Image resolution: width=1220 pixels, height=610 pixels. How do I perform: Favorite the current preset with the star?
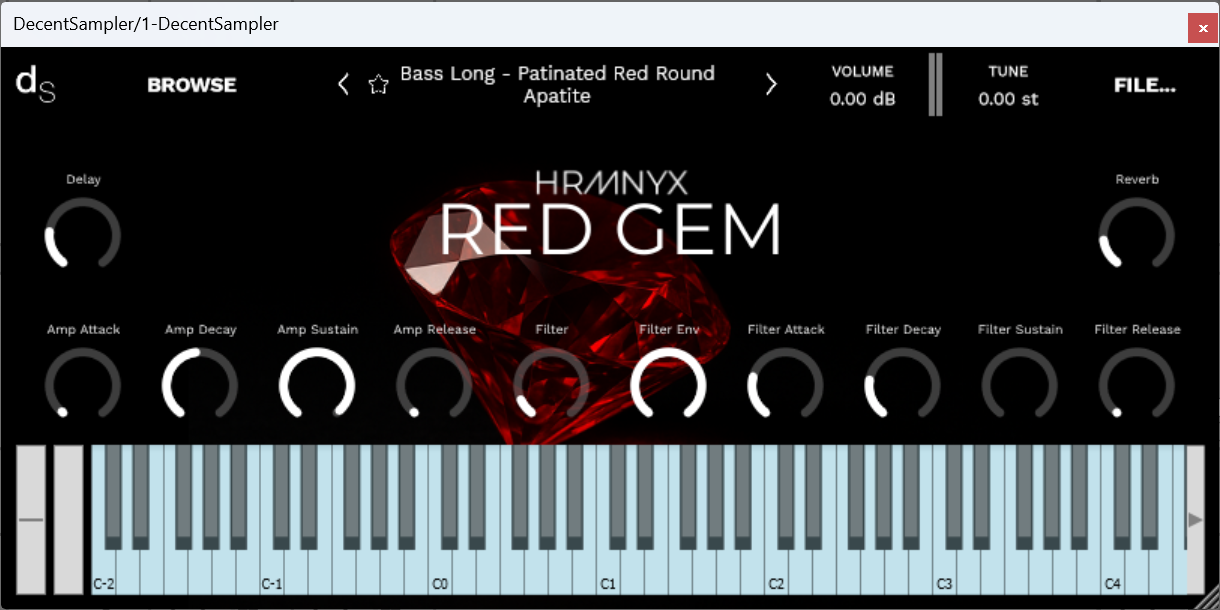378,84
